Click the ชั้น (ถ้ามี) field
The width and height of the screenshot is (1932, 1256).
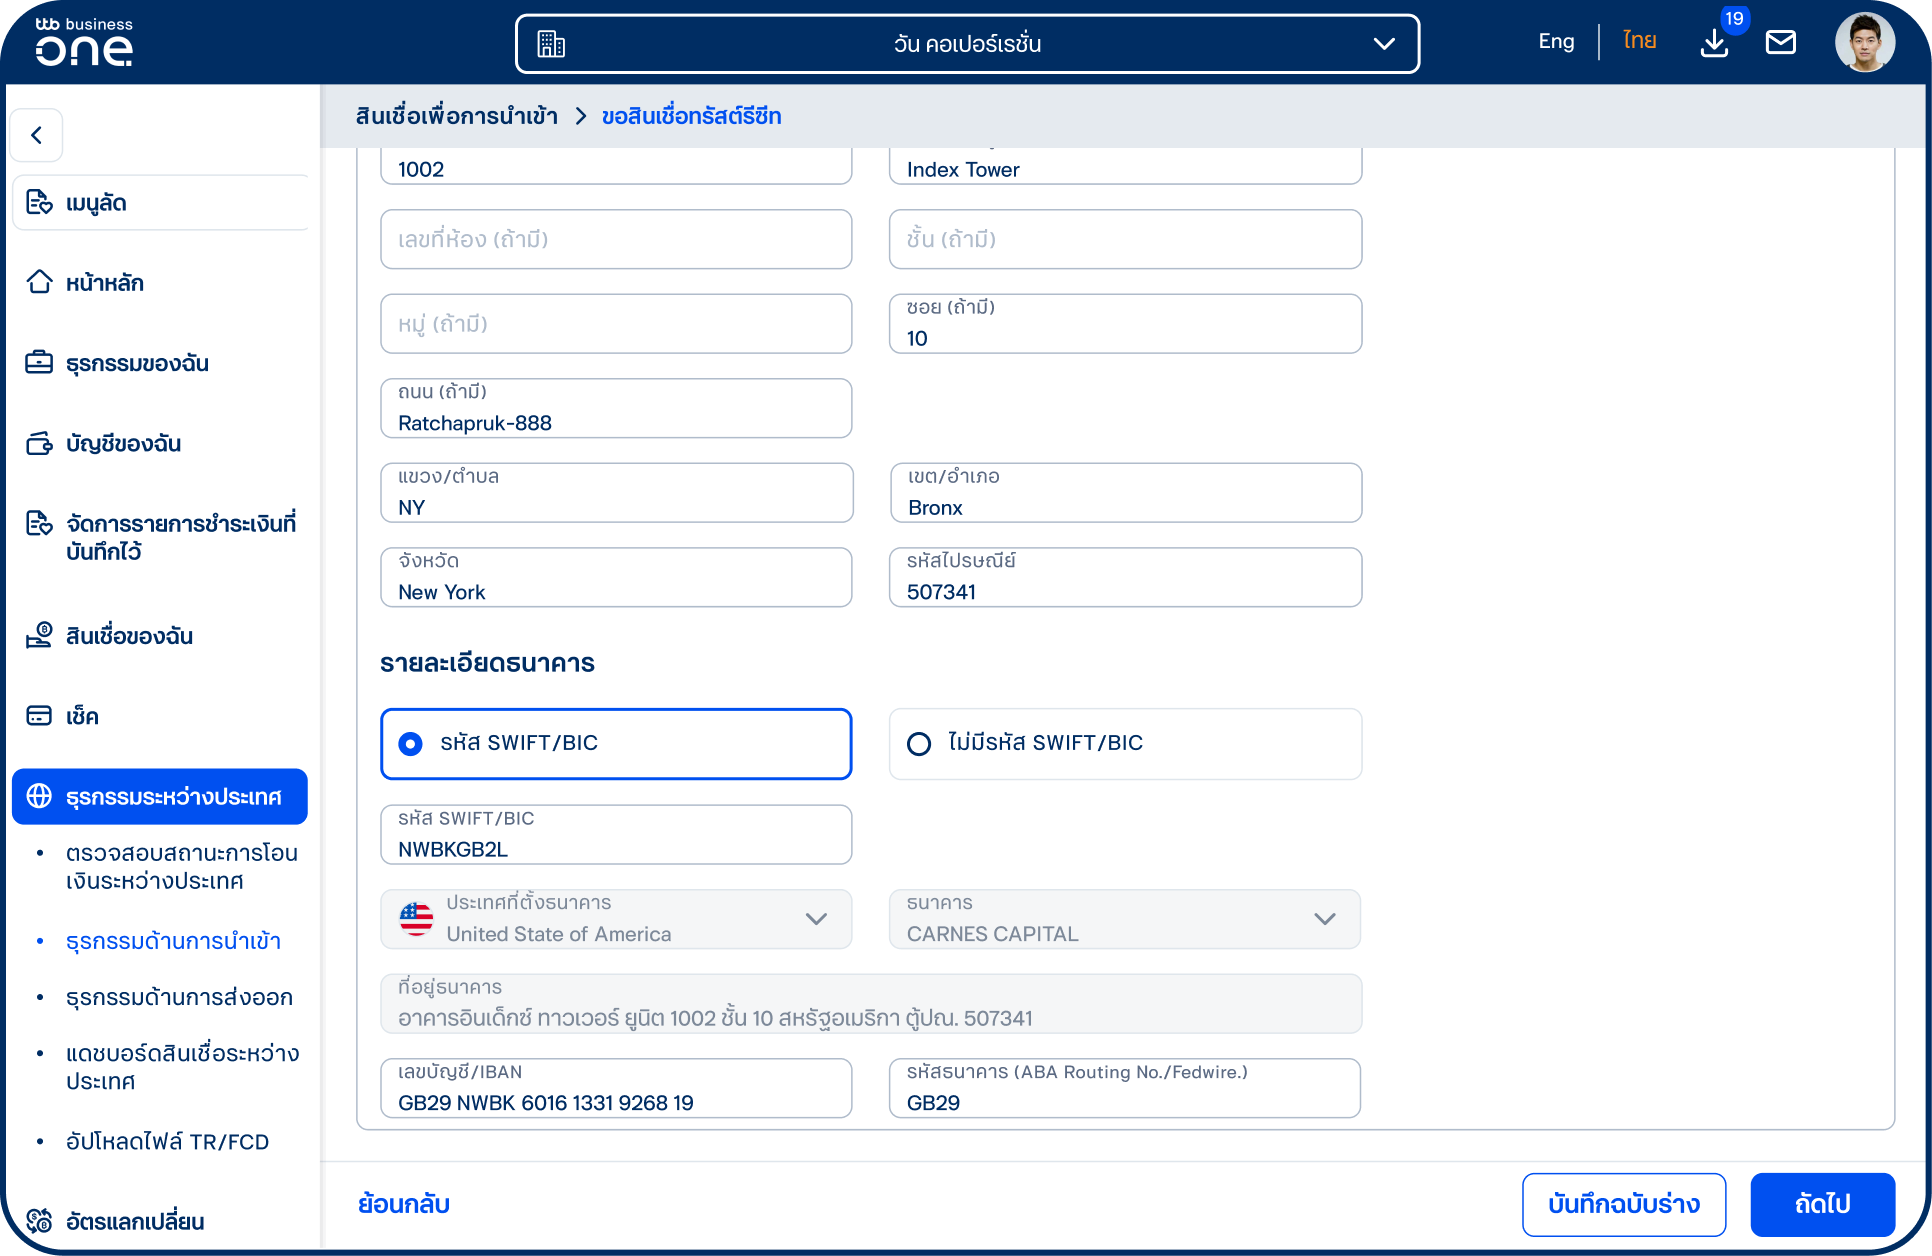pyautogui.click(x=1125, y=239)
